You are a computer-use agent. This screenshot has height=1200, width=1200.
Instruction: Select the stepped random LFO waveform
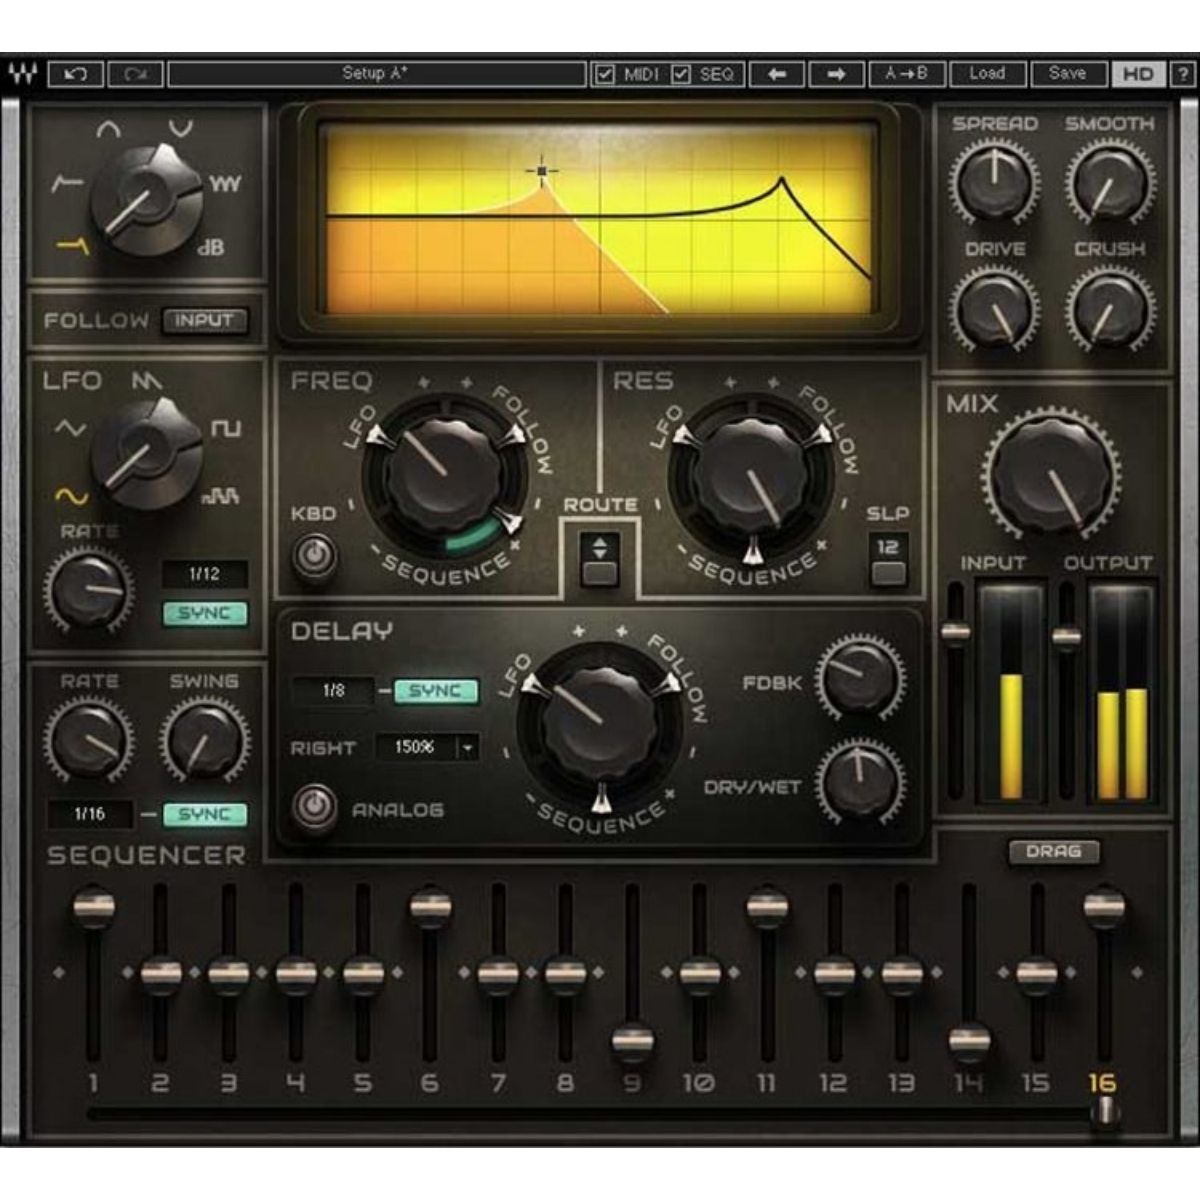pos(223,496)
